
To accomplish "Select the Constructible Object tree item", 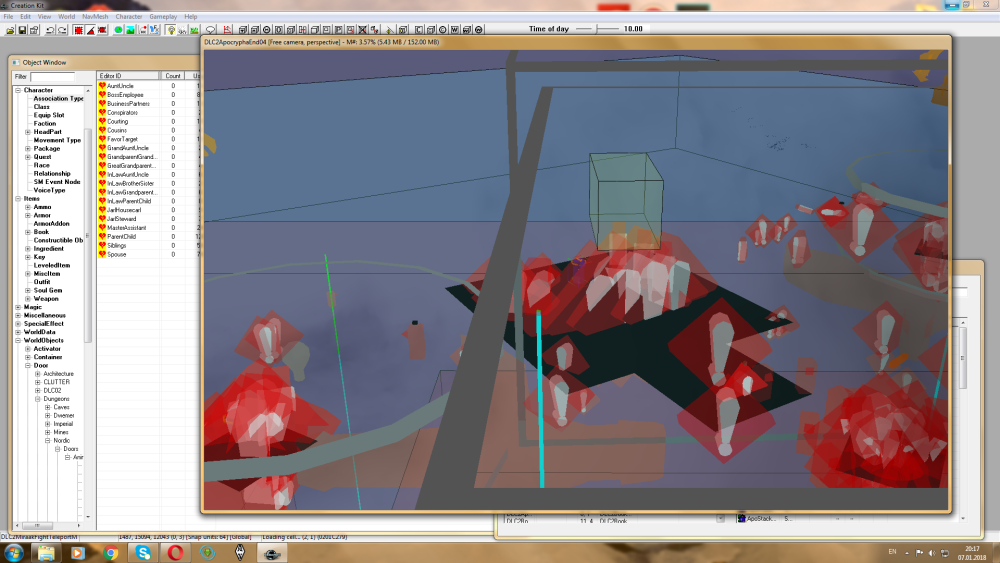I will 58,240.
